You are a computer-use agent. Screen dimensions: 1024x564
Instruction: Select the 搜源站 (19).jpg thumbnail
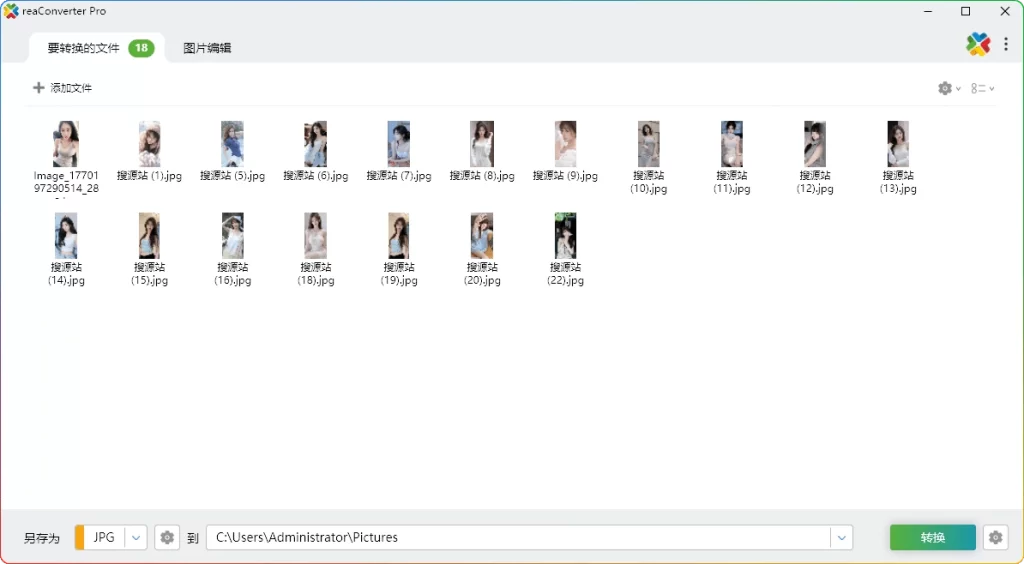point(399,236)
